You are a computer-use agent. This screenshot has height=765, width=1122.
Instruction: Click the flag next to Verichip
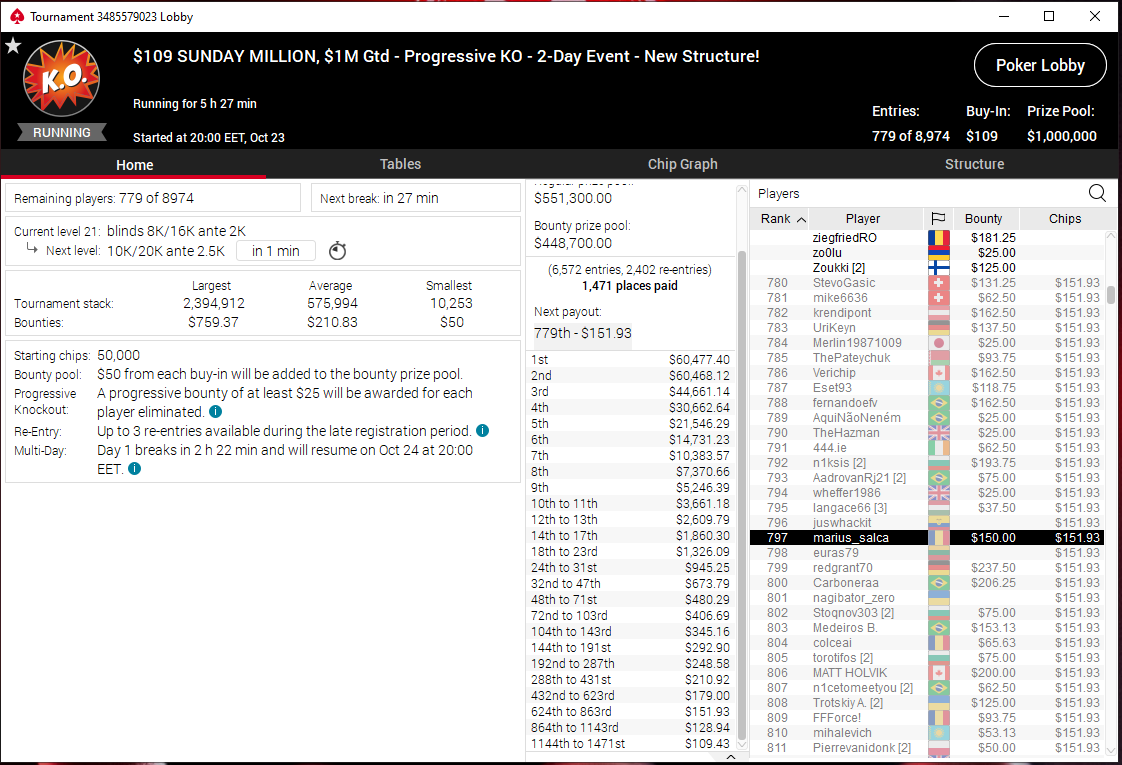(939, 373)
